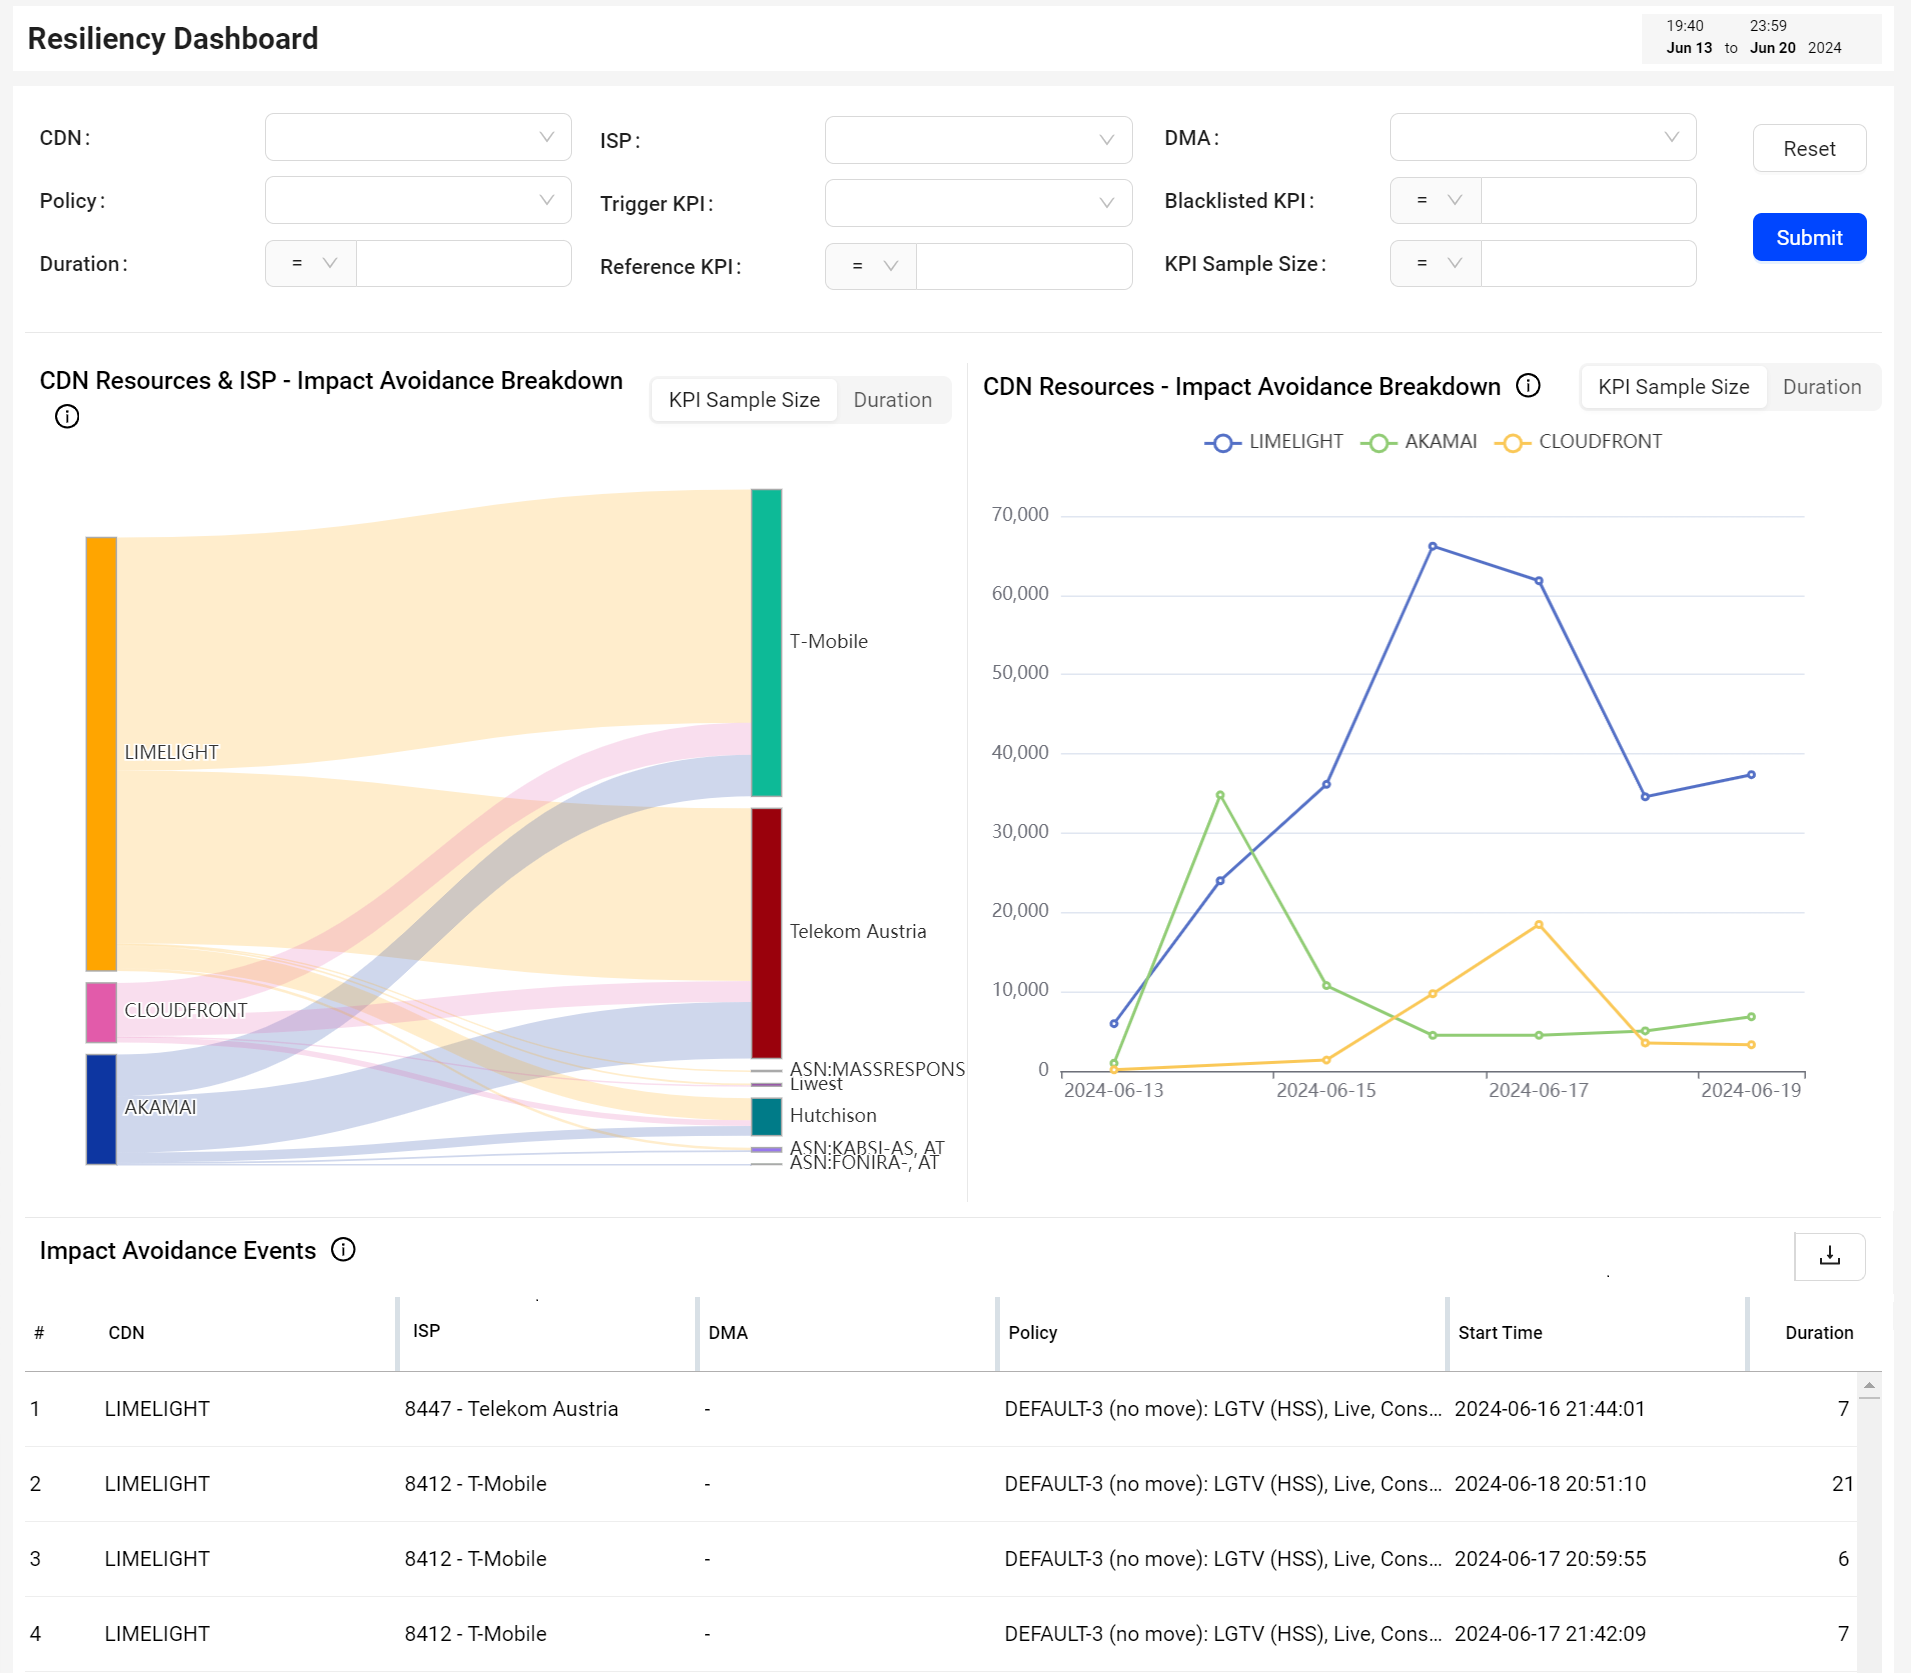The image size is (1911, 1678).
Task: Select KPI Sample Size on Sankey chart
Action: [744, 400]
